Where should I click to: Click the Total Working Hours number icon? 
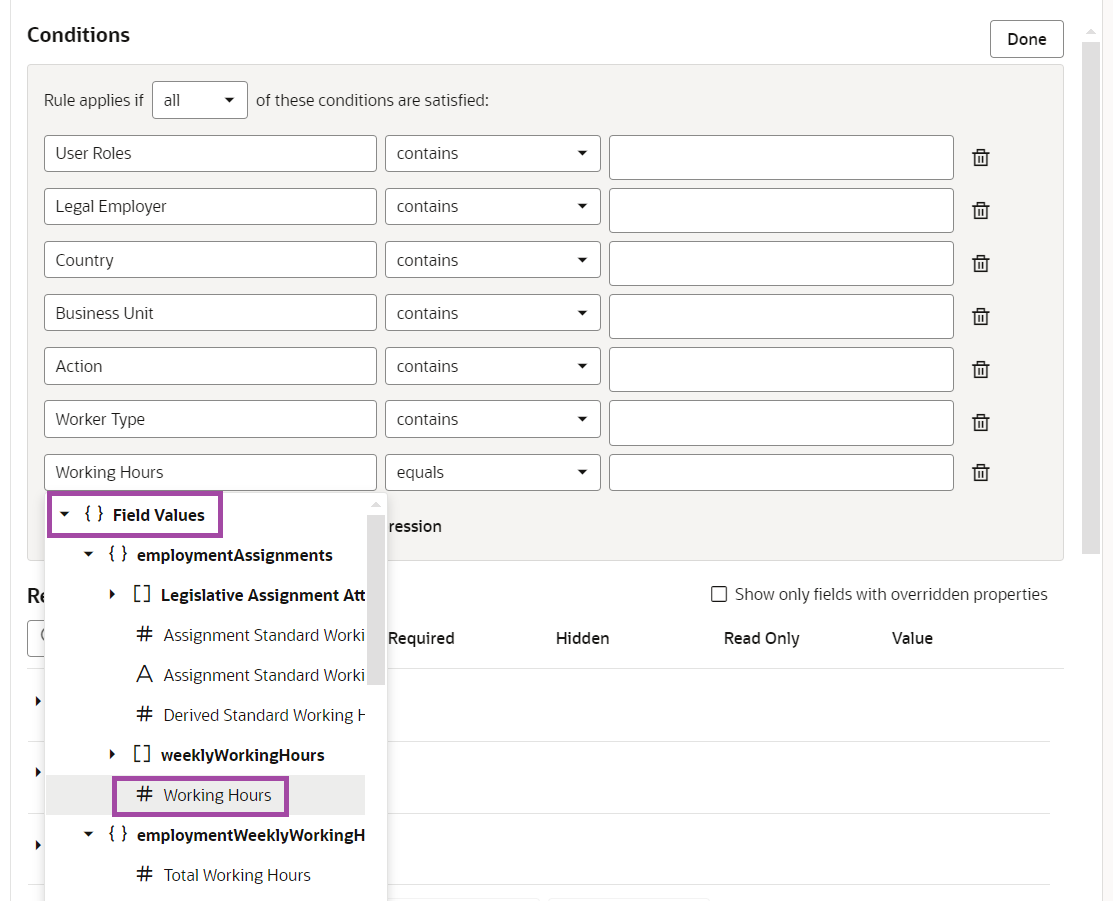[x=144, y=875]
